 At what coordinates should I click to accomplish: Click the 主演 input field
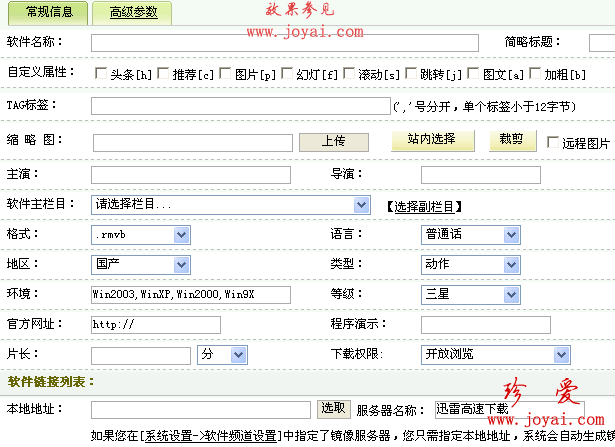191,175
